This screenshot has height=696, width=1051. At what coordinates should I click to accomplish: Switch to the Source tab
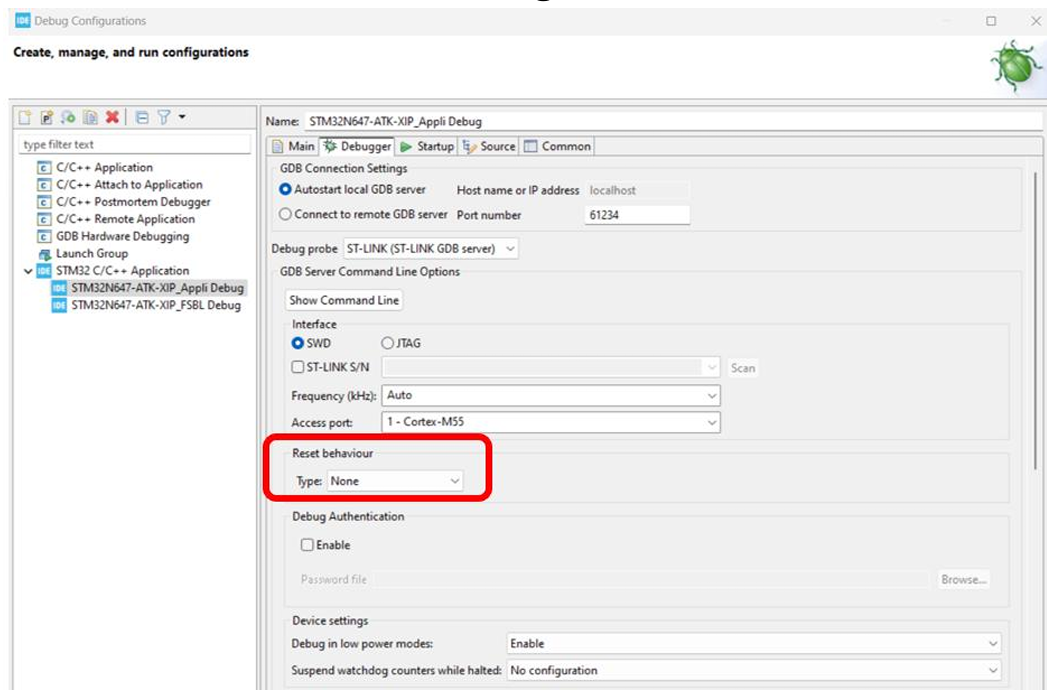click(x=489, y=146)
